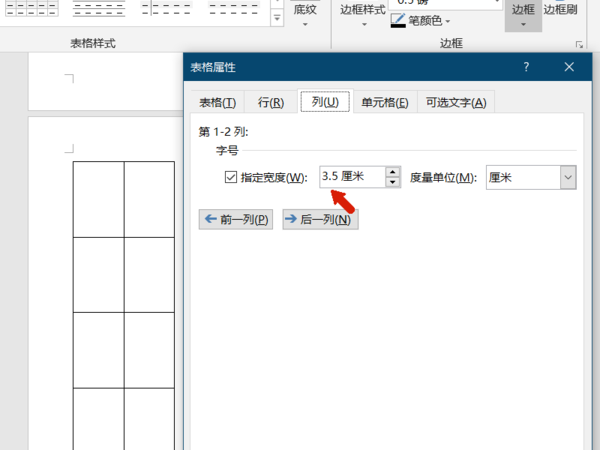Choose the fourth table style thumbnail
The height and width of the screenshot is (450, 600).
pos(233,8)
